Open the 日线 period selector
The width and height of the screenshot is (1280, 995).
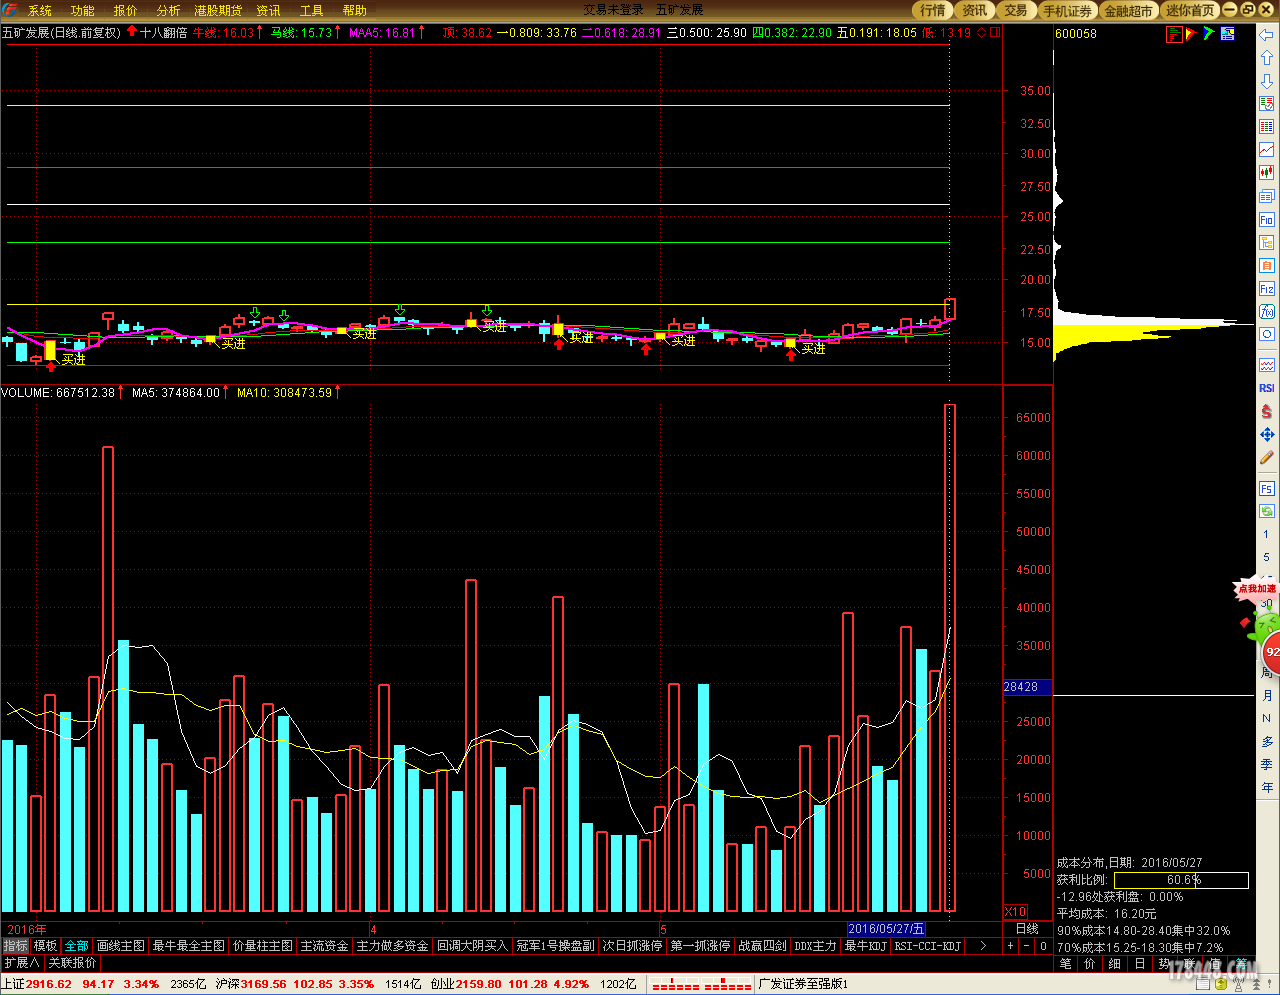1027,929
